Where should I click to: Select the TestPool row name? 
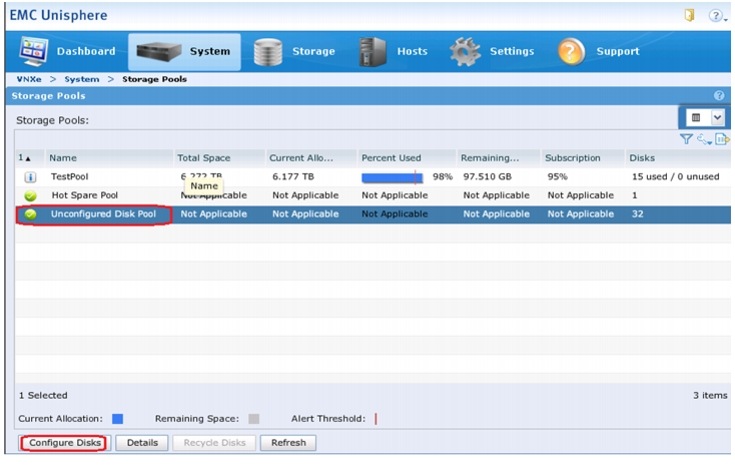pos(69,177)
